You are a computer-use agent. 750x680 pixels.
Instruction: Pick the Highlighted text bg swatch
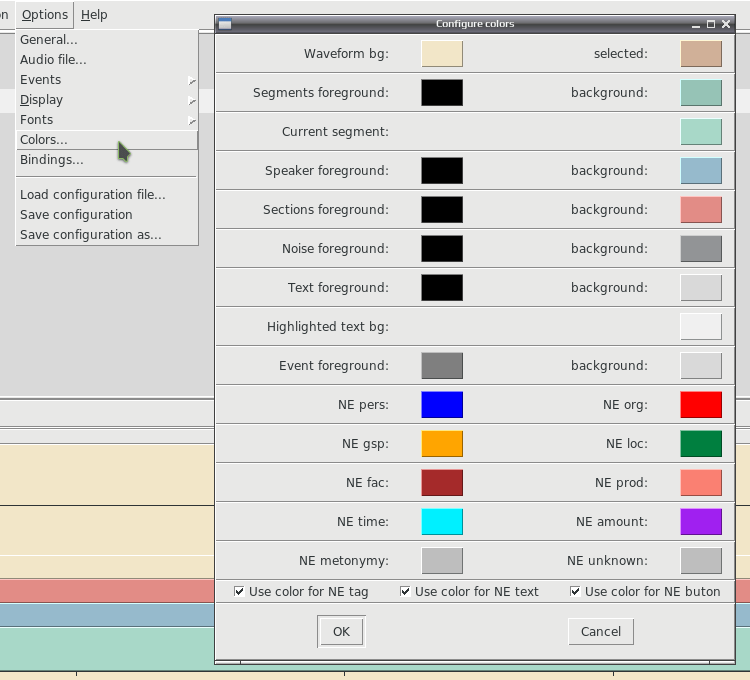(x=701, y=327)
